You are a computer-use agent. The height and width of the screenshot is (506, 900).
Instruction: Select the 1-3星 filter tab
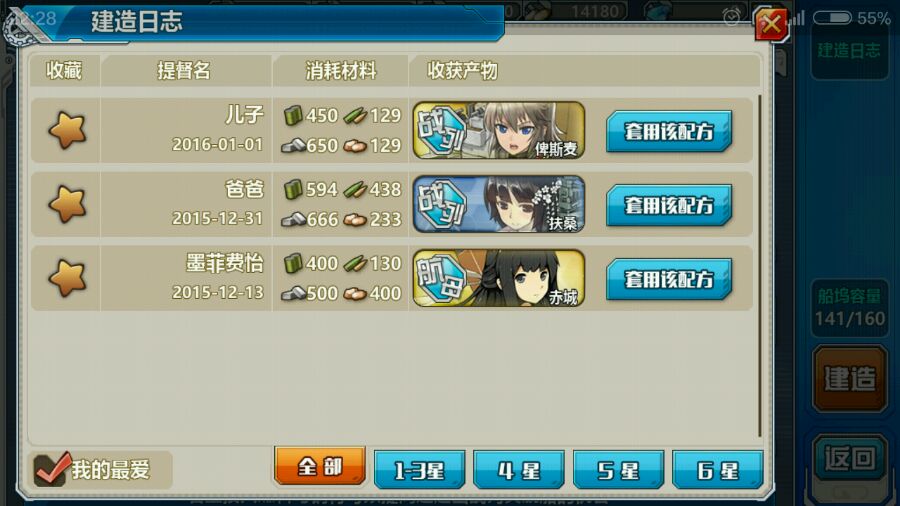[420, 470]
